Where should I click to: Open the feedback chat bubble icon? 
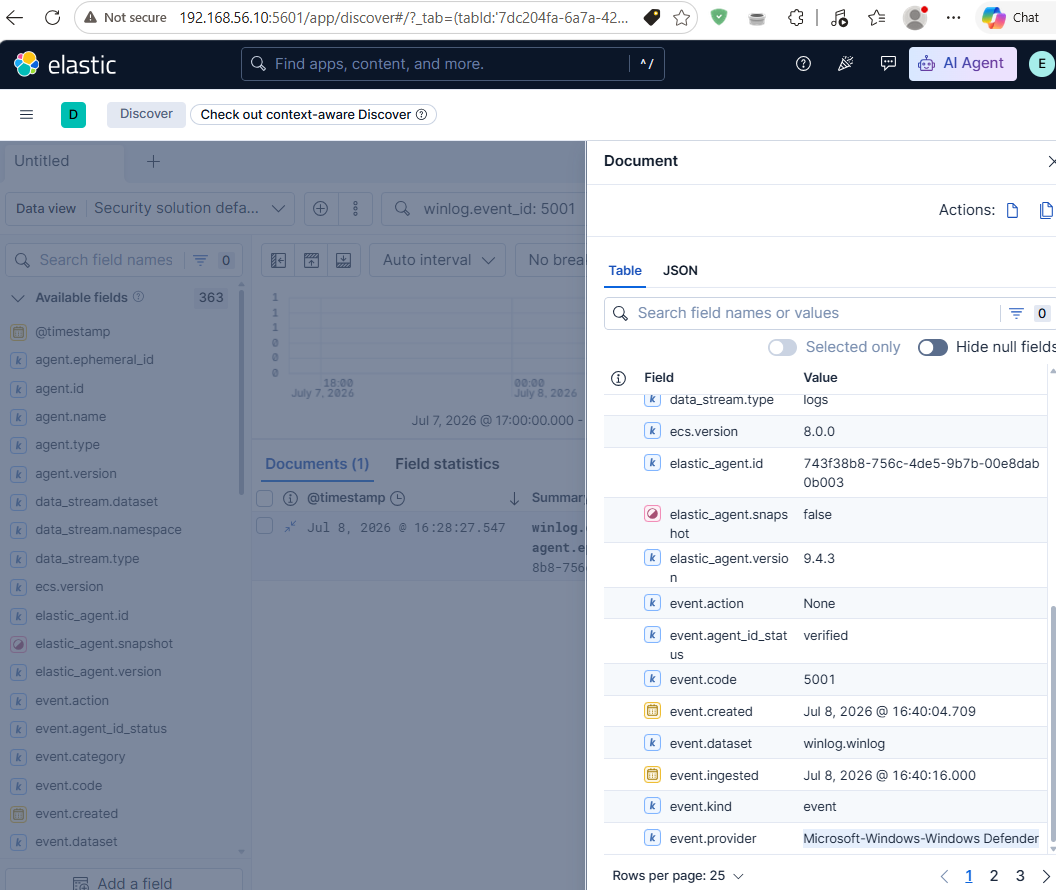point(888,64)
